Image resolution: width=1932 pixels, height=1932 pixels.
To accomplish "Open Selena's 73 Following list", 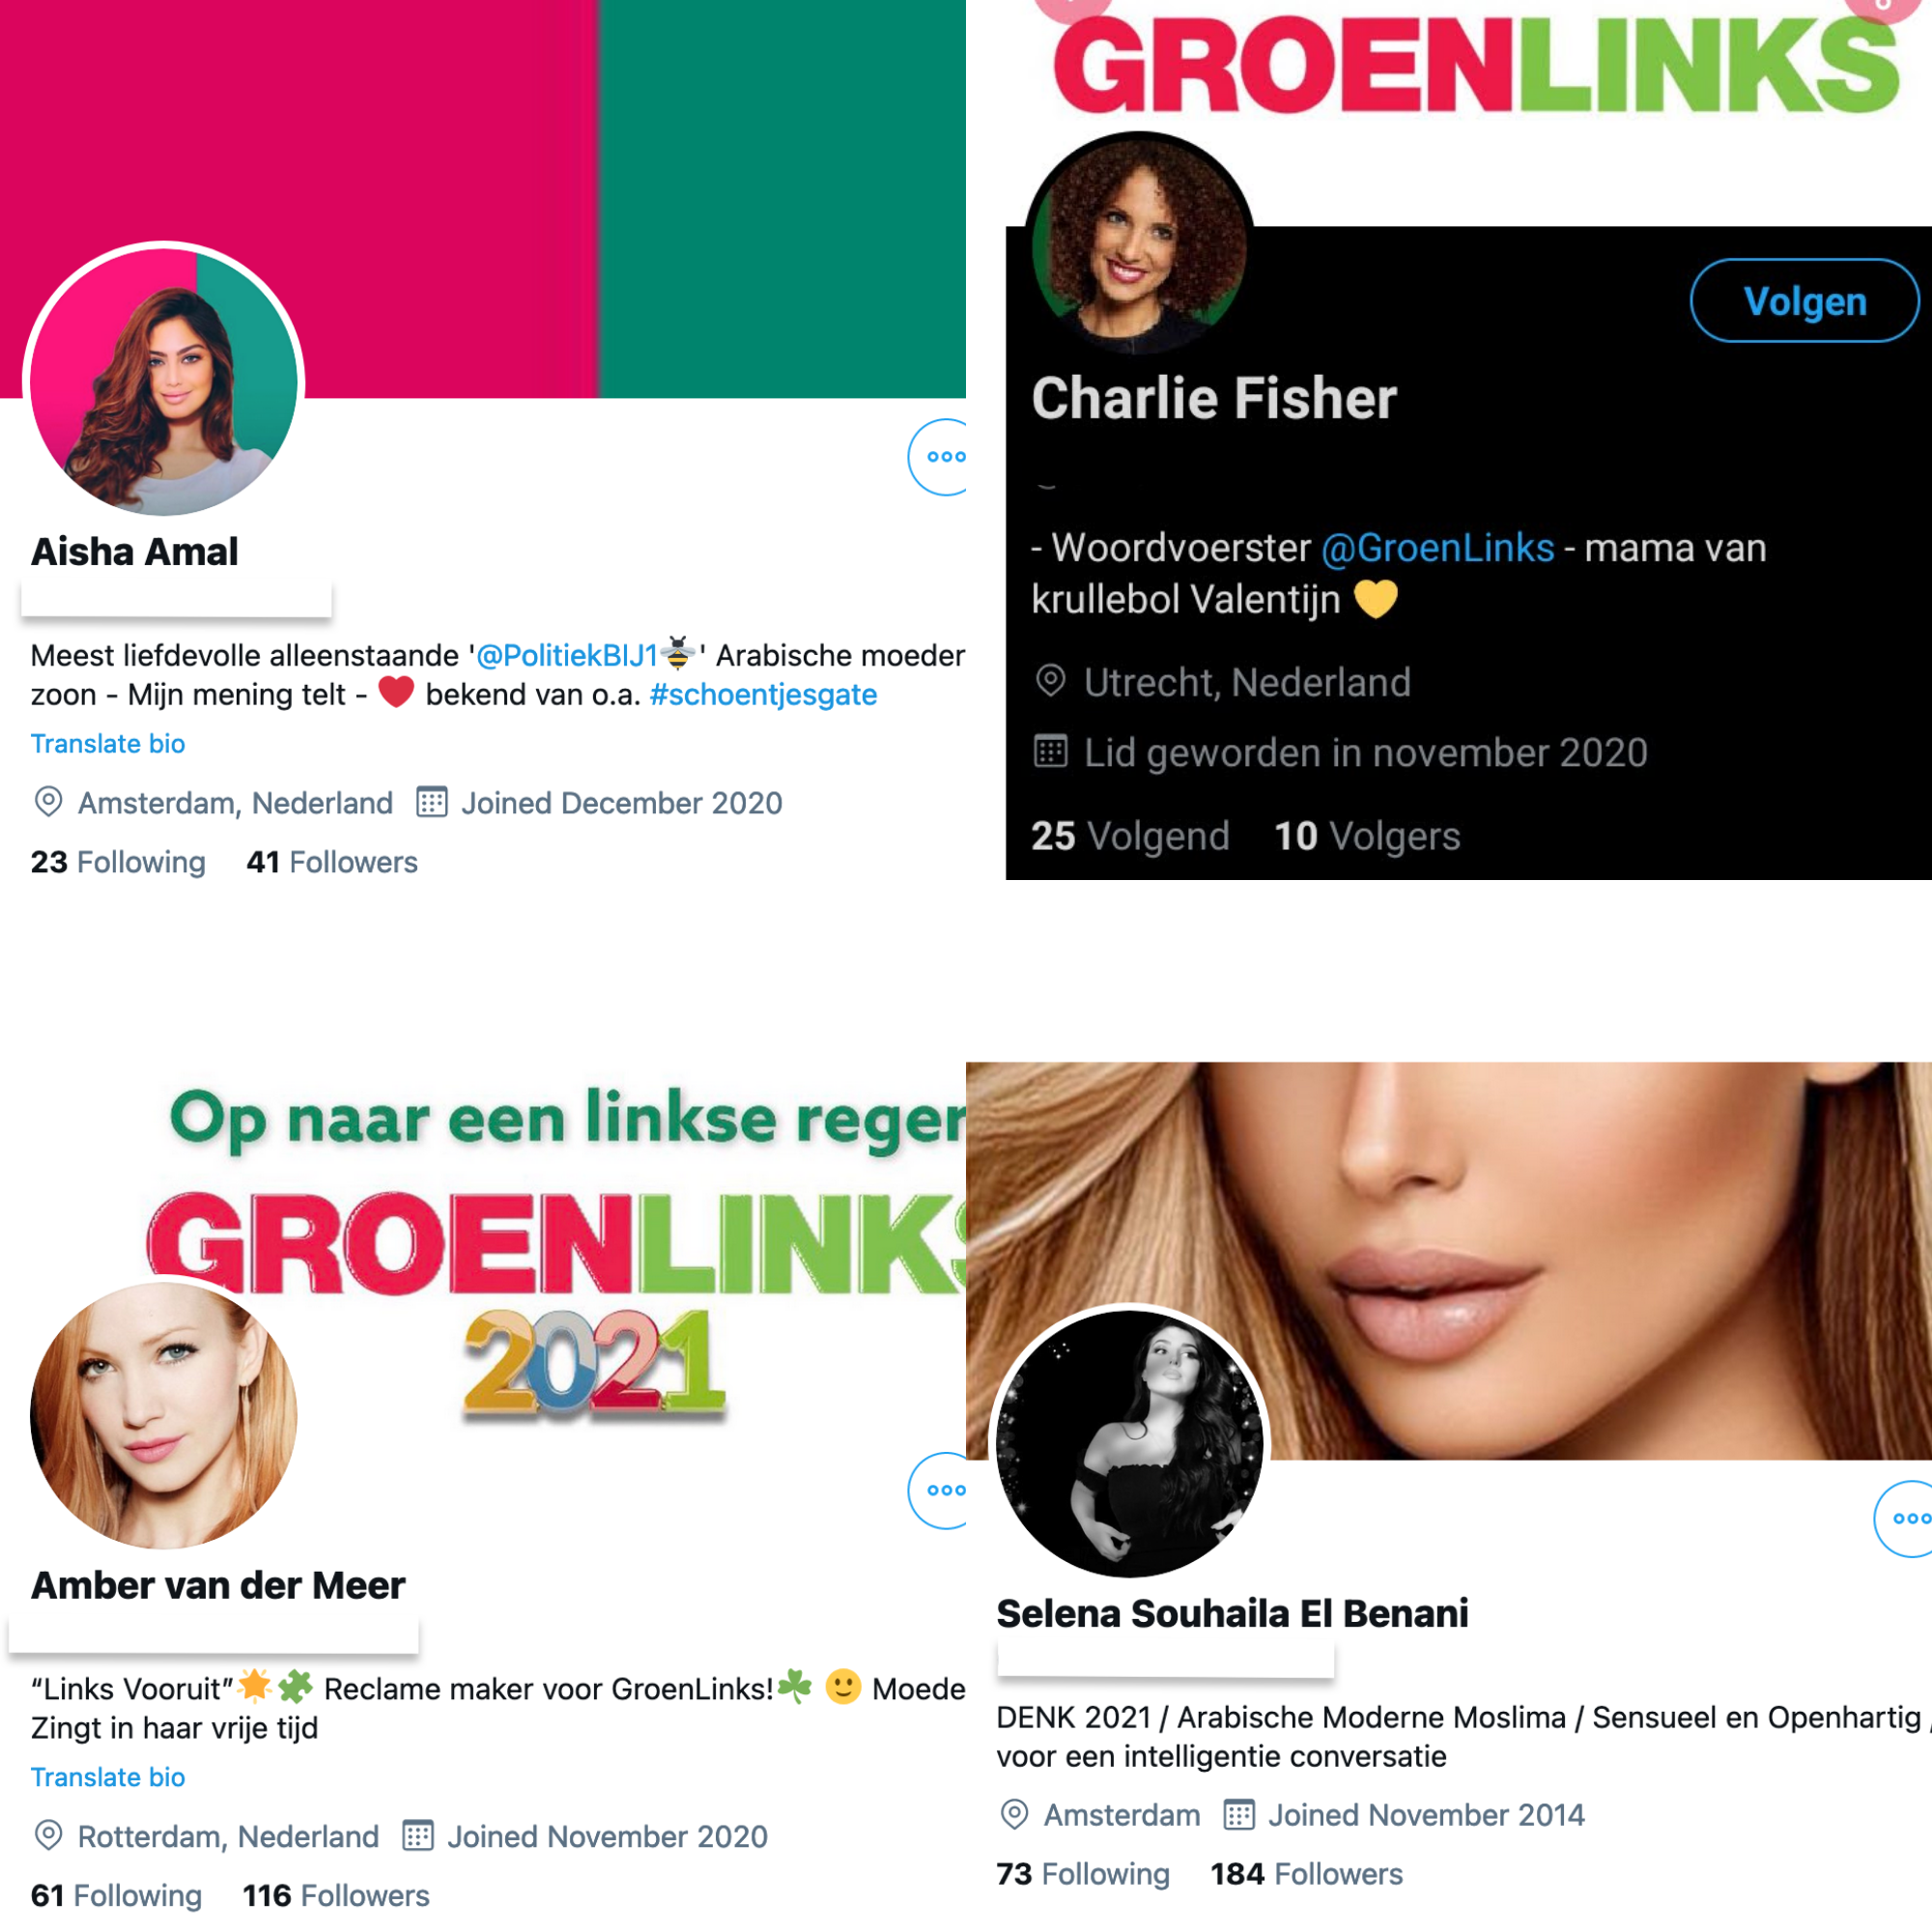I will (x=1083, y=1873).
